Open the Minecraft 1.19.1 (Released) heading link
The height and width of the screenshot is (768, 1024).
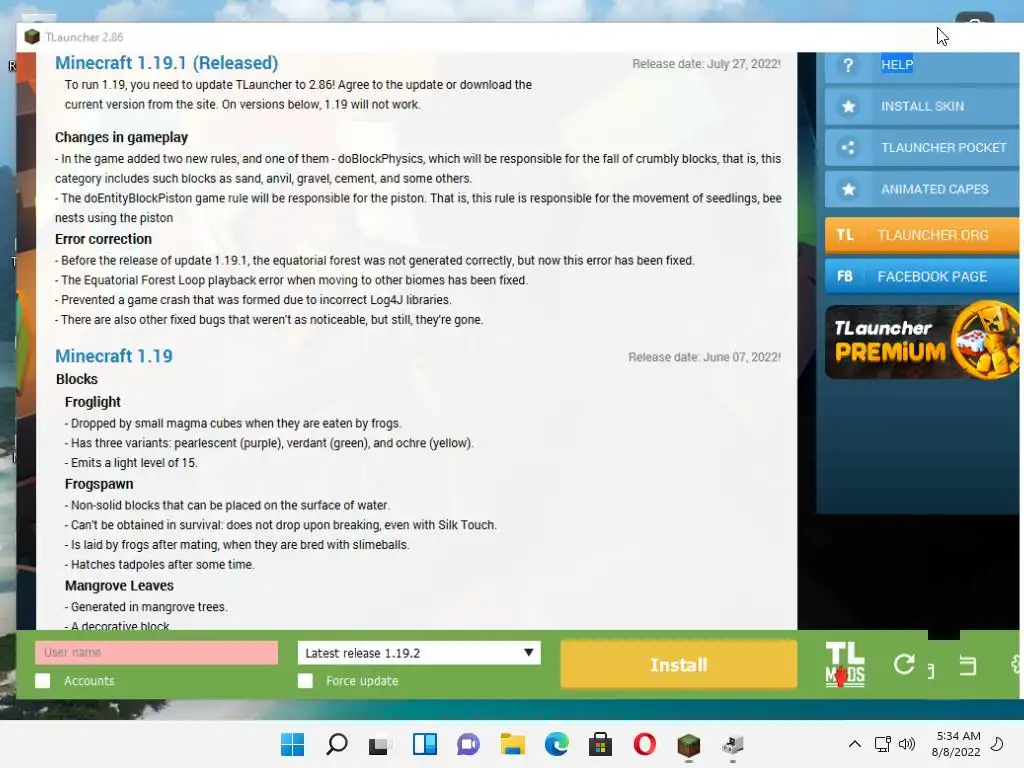click(x=167, y=63)
